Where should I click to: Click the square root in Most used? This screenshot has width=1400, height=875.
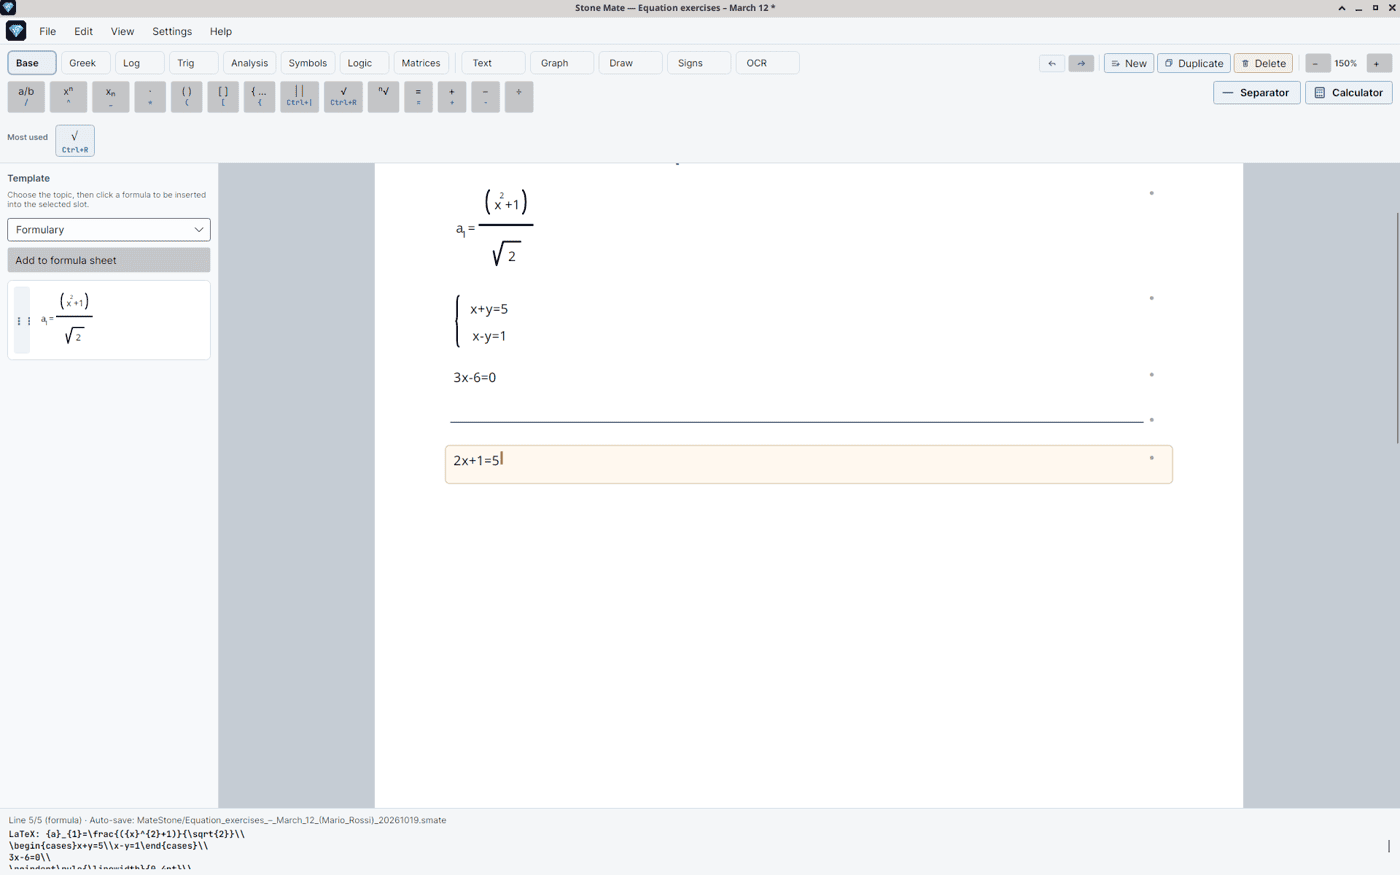click(75, 141)
